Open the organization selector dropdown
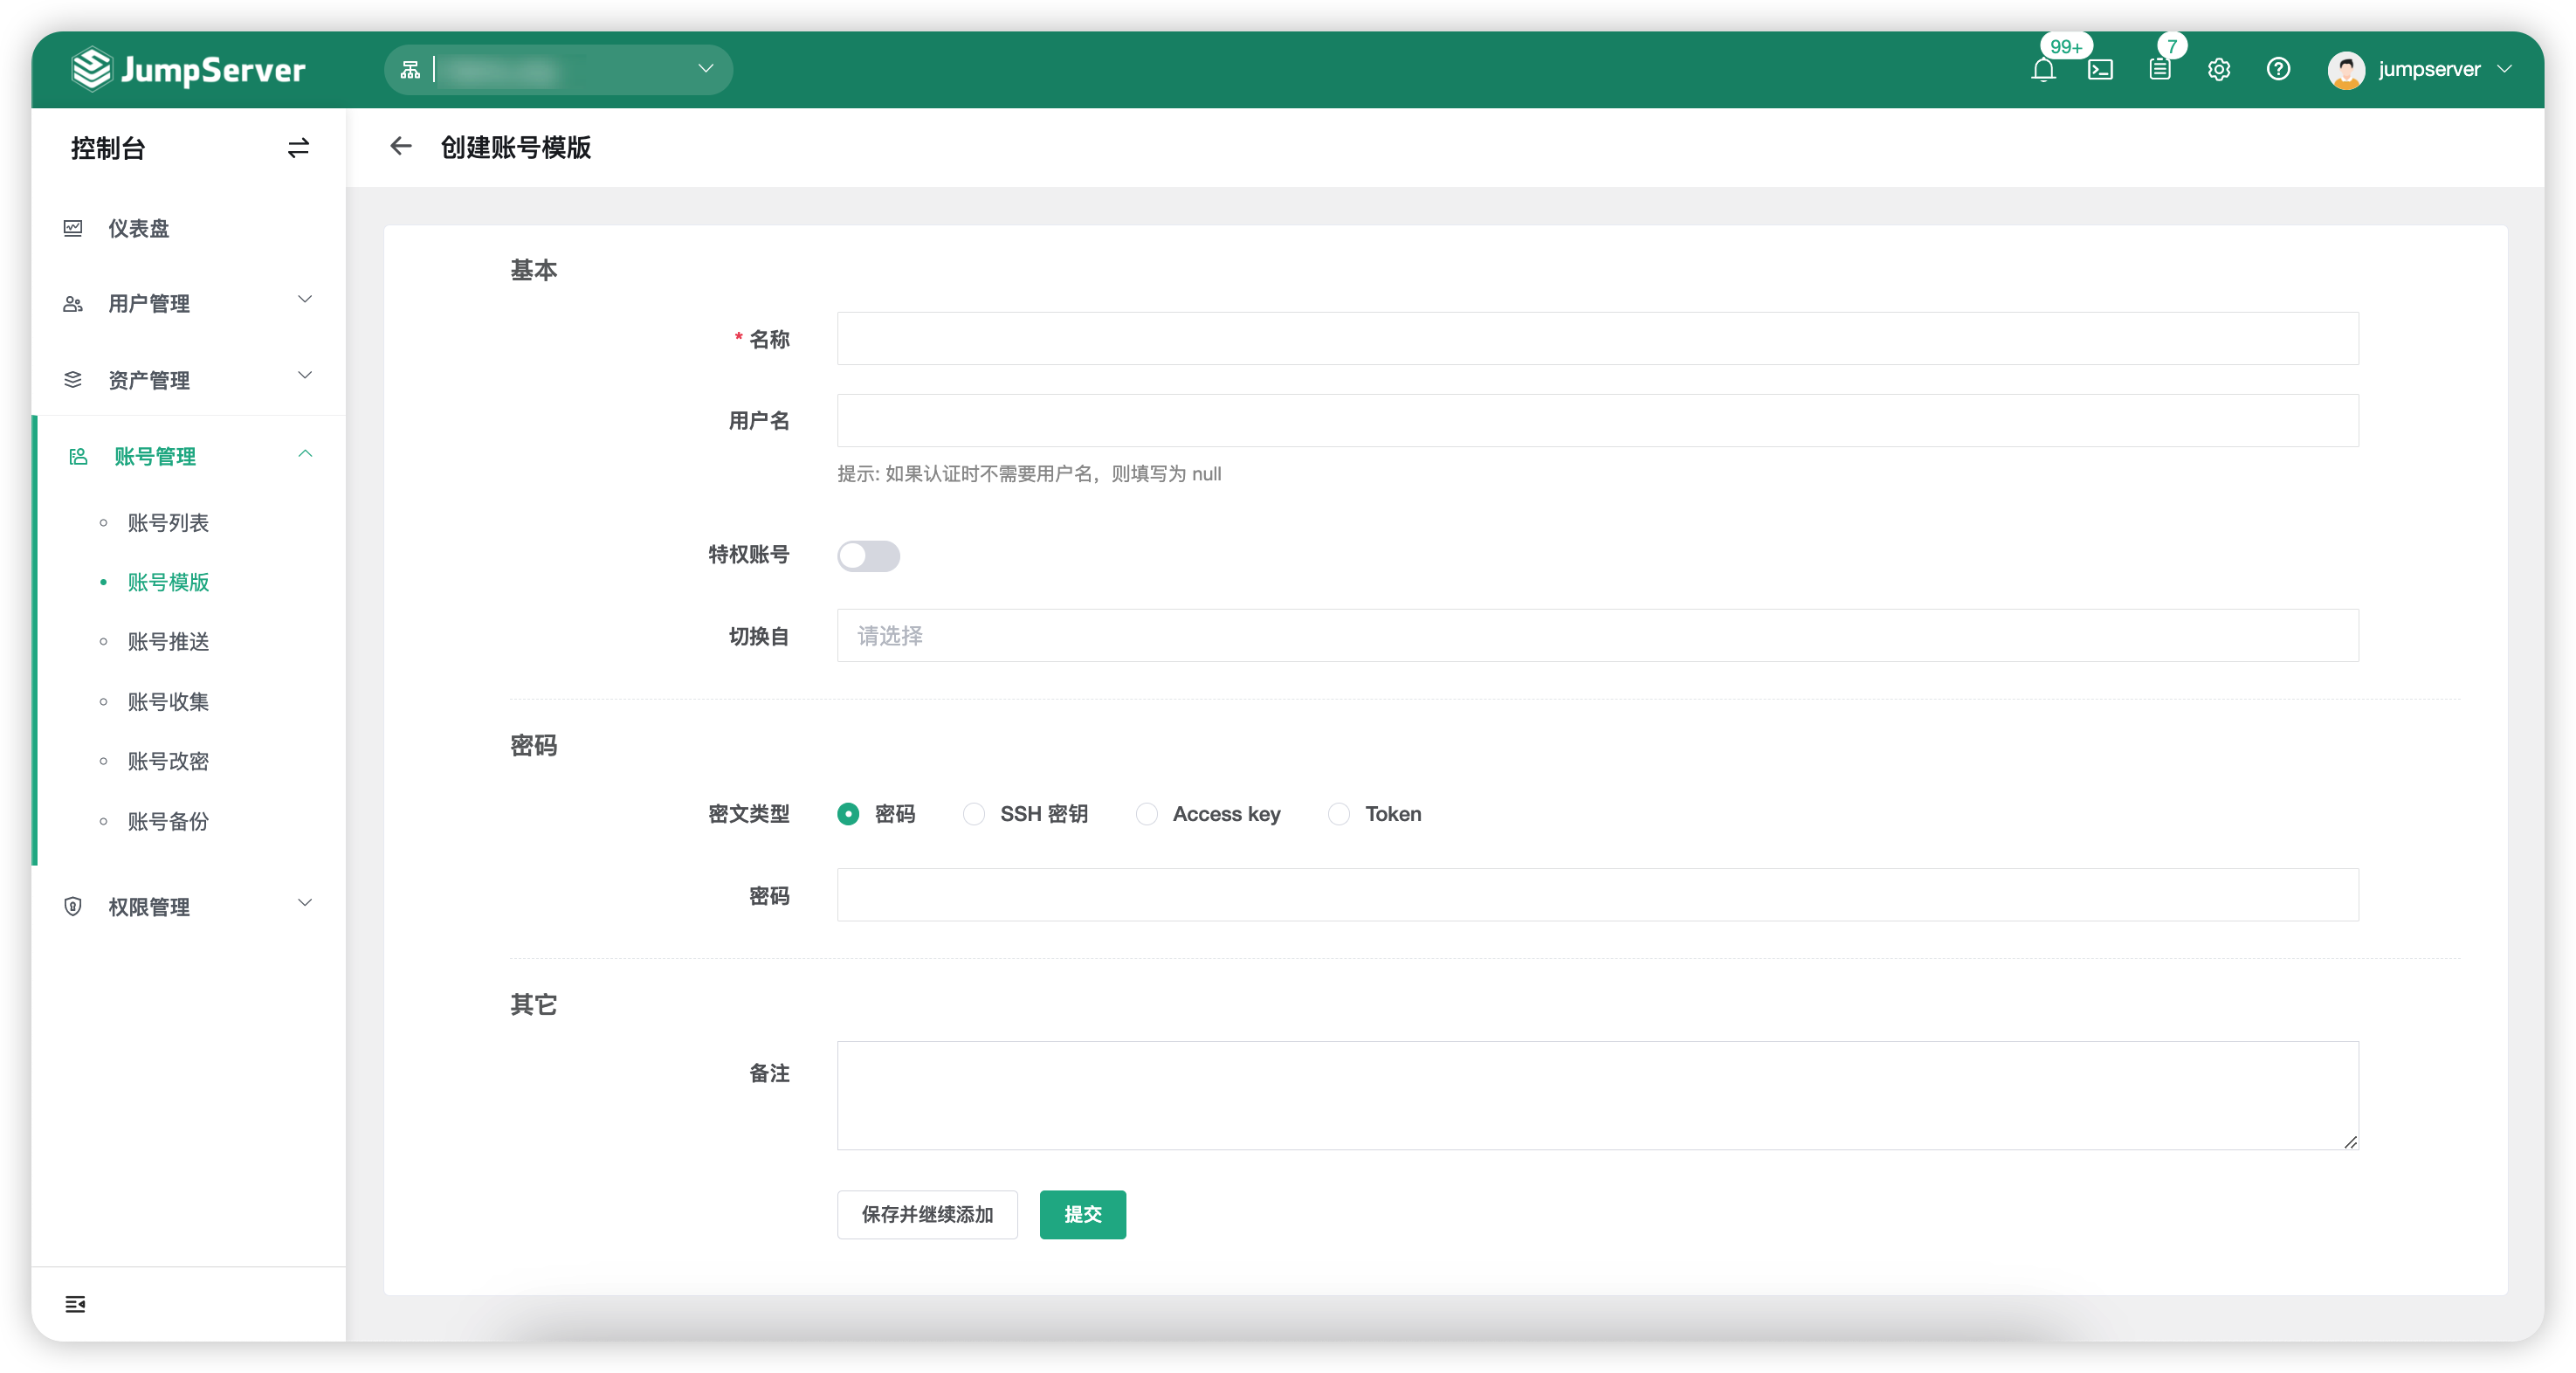The width and height of the screenshot is (2576, 1373). click(558, 69)
